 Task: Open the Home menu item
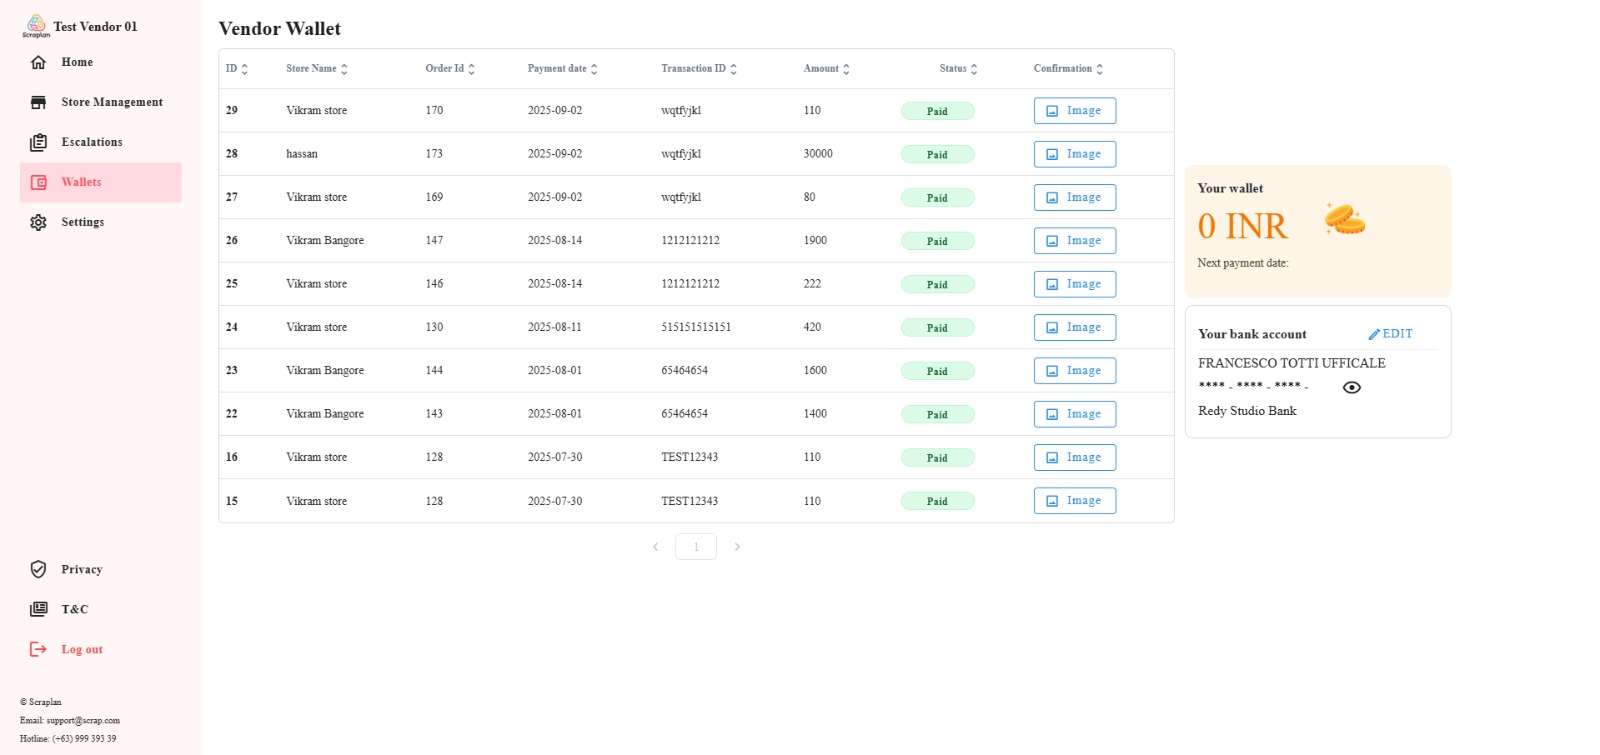pos(101,62)
